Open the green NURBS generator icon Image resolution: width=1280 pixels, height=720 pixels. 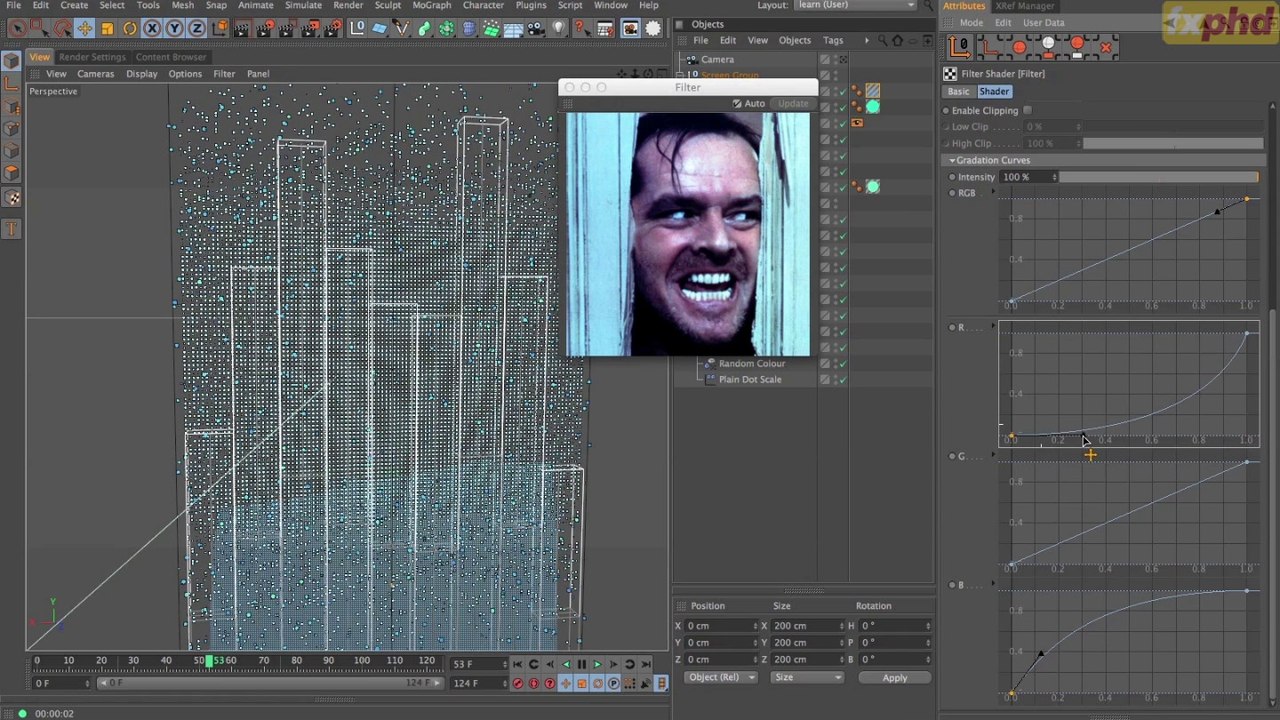click(425, 28)
